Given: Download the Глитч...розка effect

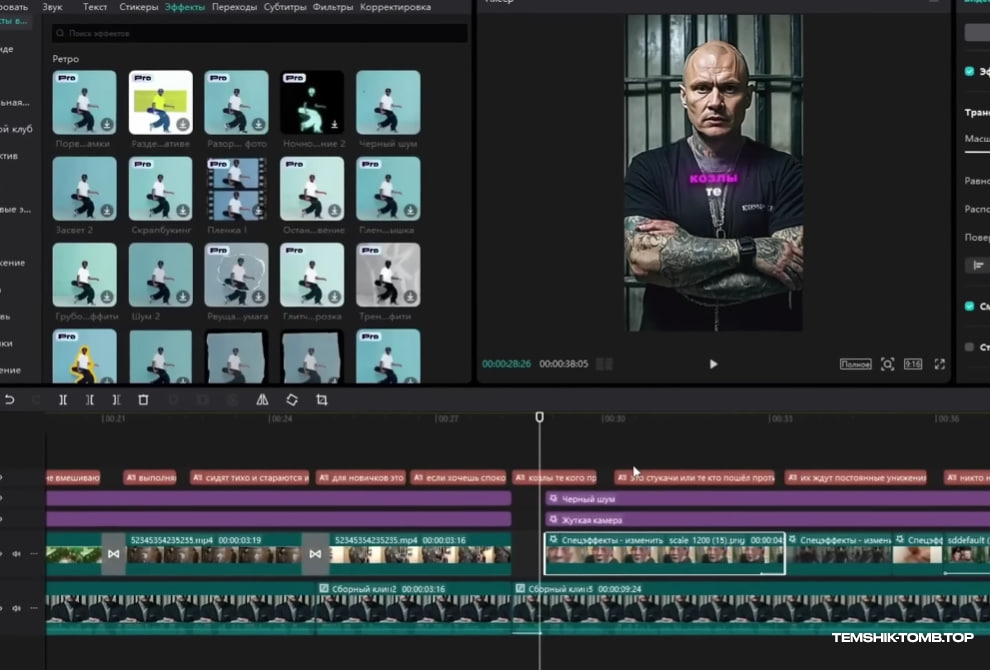Looking at the screenshot, I should (x=334, y=296).
